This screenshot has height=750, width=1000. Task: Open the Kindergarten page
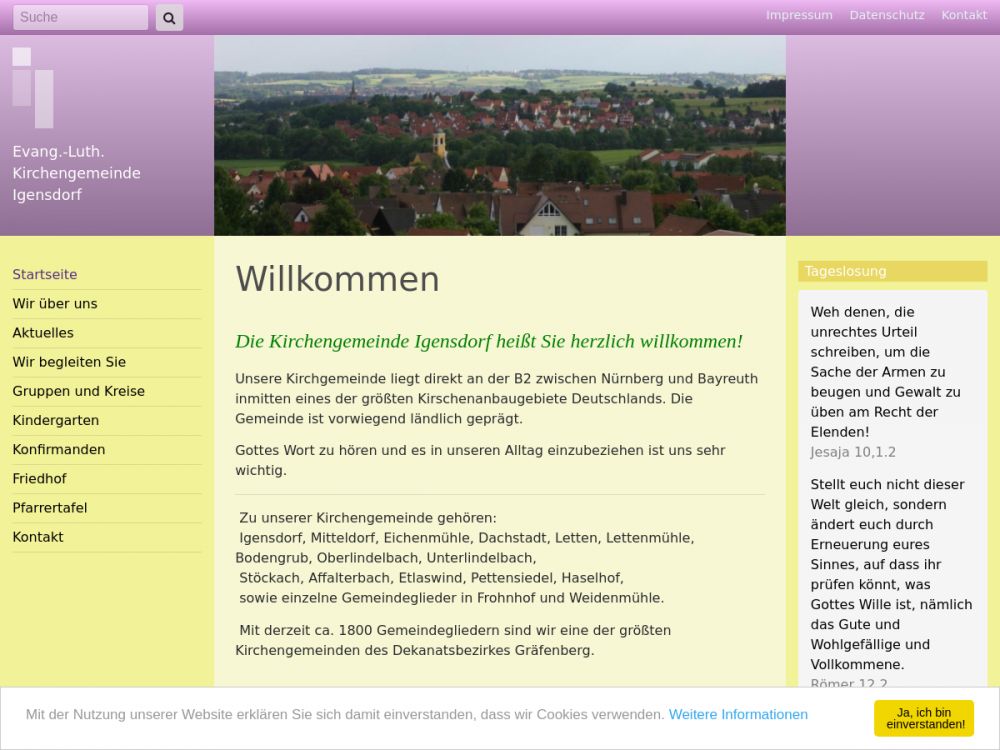point(56,420)
